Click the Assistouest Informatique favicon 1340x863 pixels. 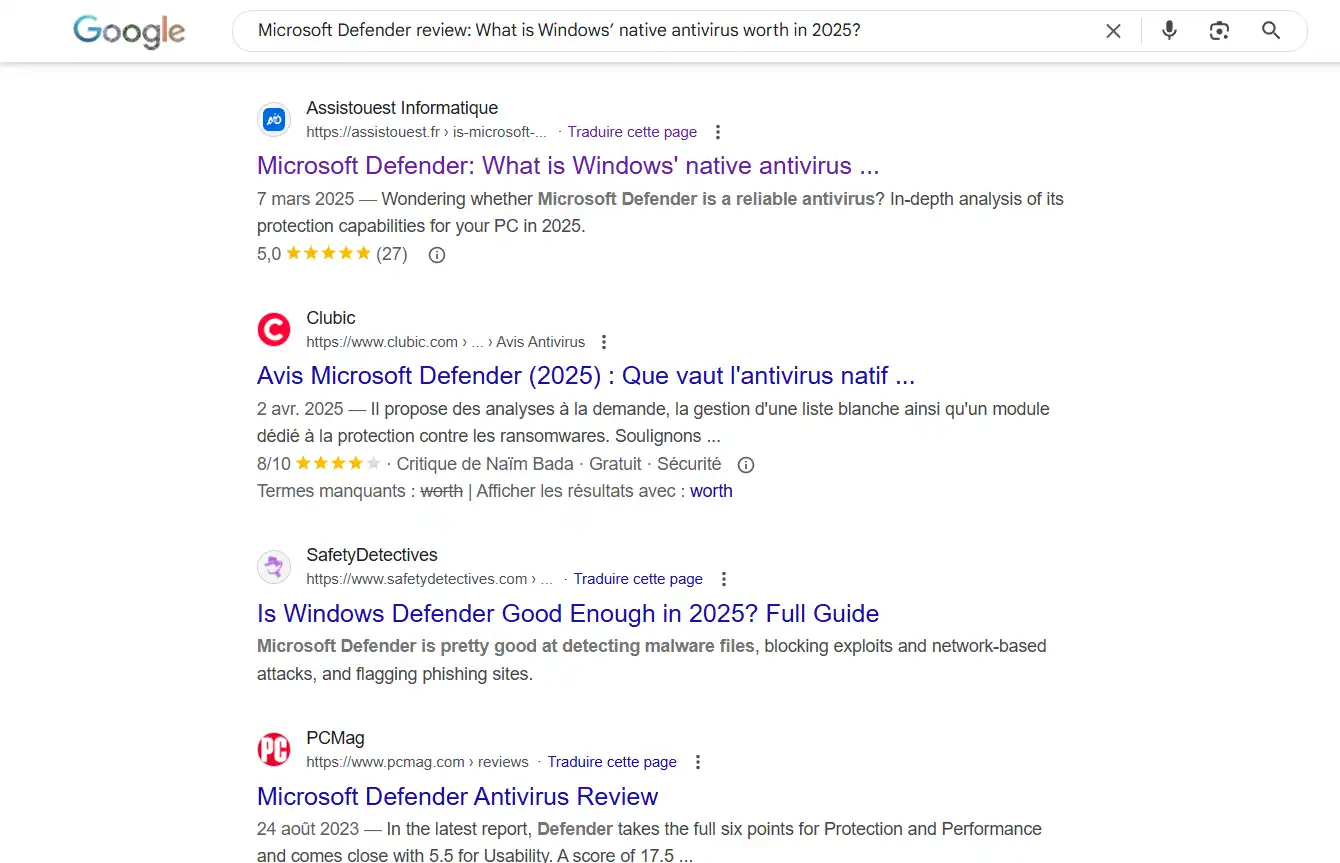(x=274, y=120)
